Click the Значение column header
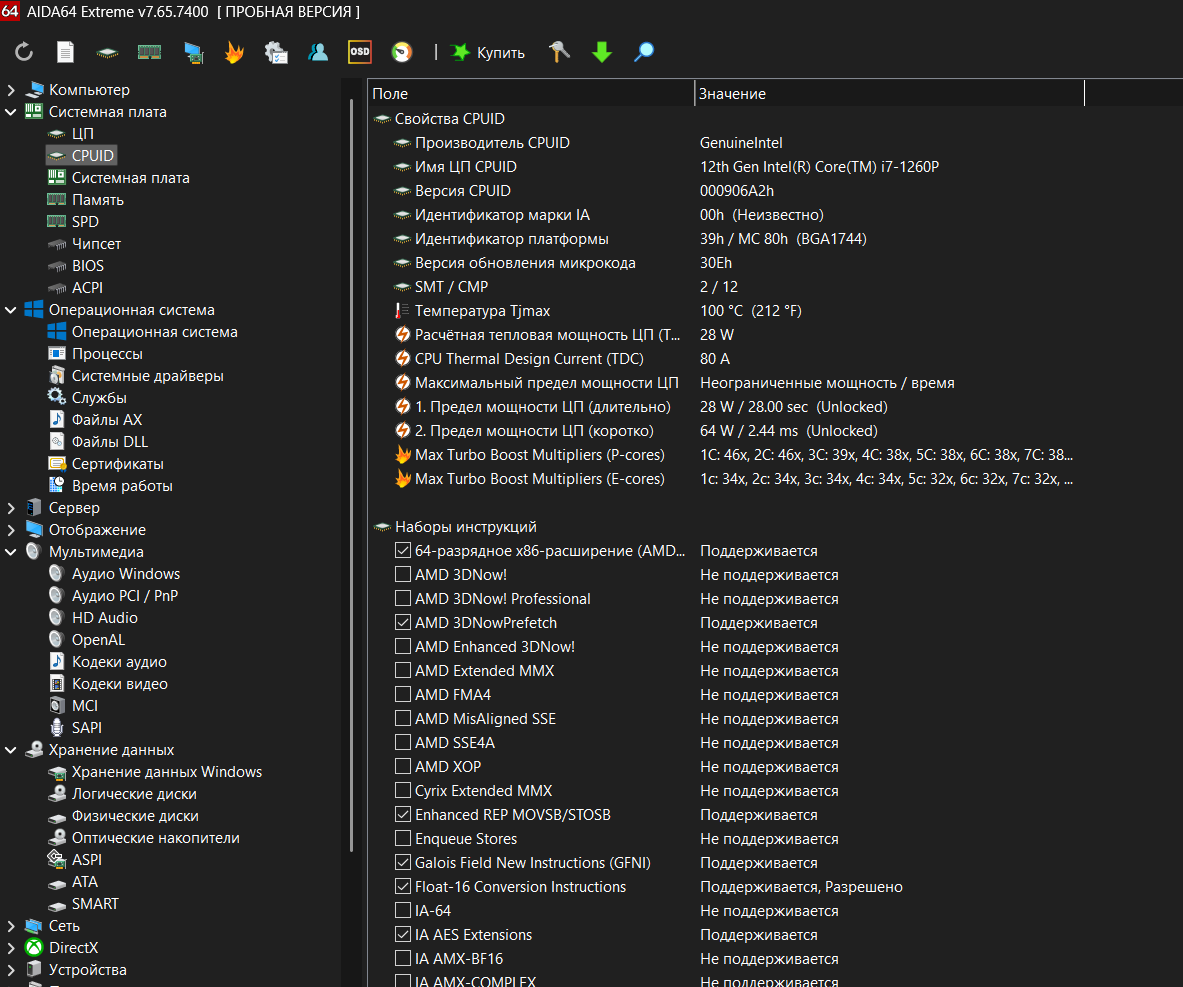Viewport: 1183px width, 987px height. 889,94
